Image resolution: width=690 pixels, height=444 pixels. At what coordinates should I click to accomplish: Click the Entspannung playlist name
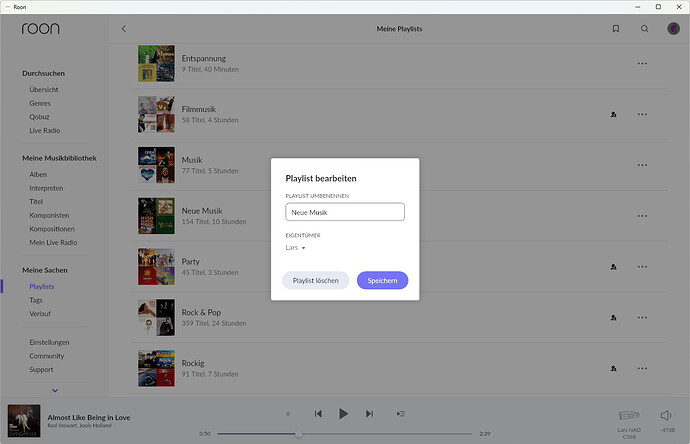[204, 59]
